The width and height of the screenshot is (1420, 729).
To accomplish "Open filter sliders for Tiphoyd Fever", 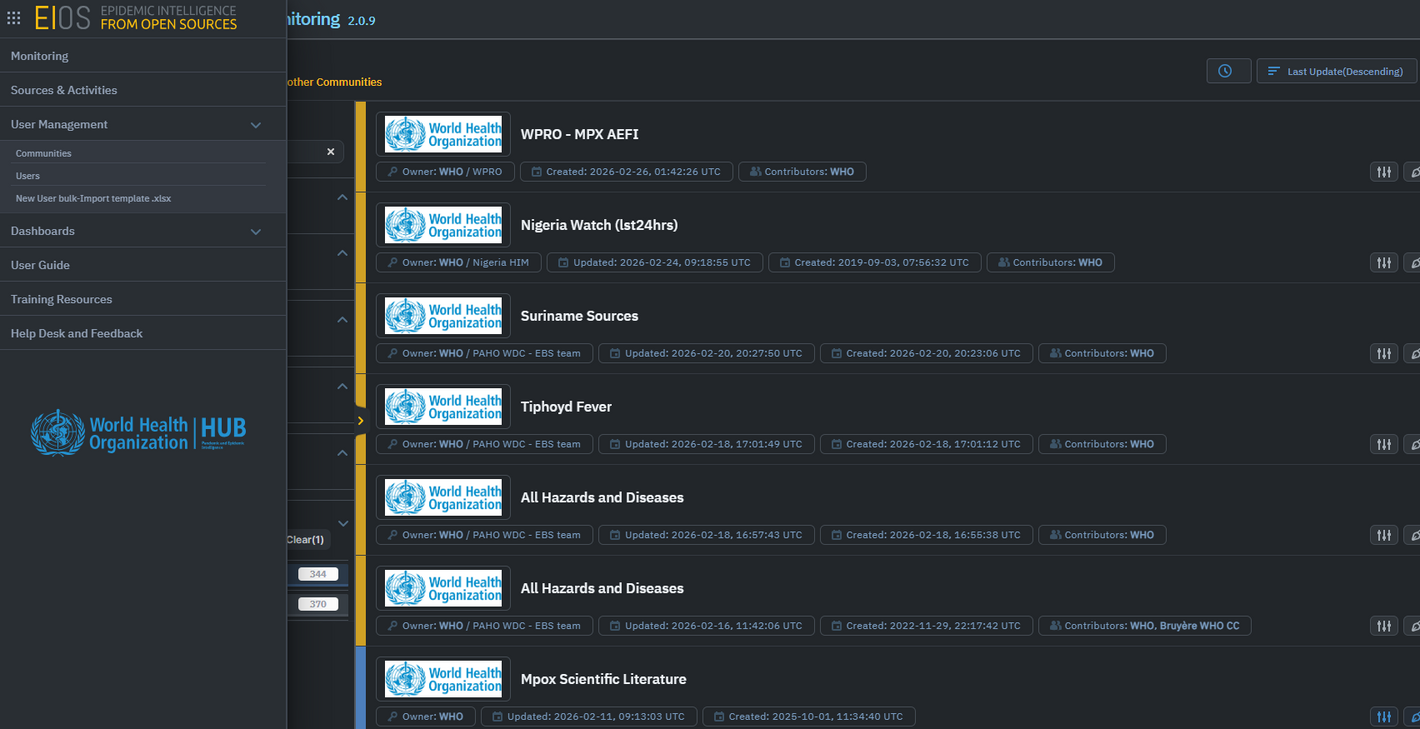I will (1383, 445).
